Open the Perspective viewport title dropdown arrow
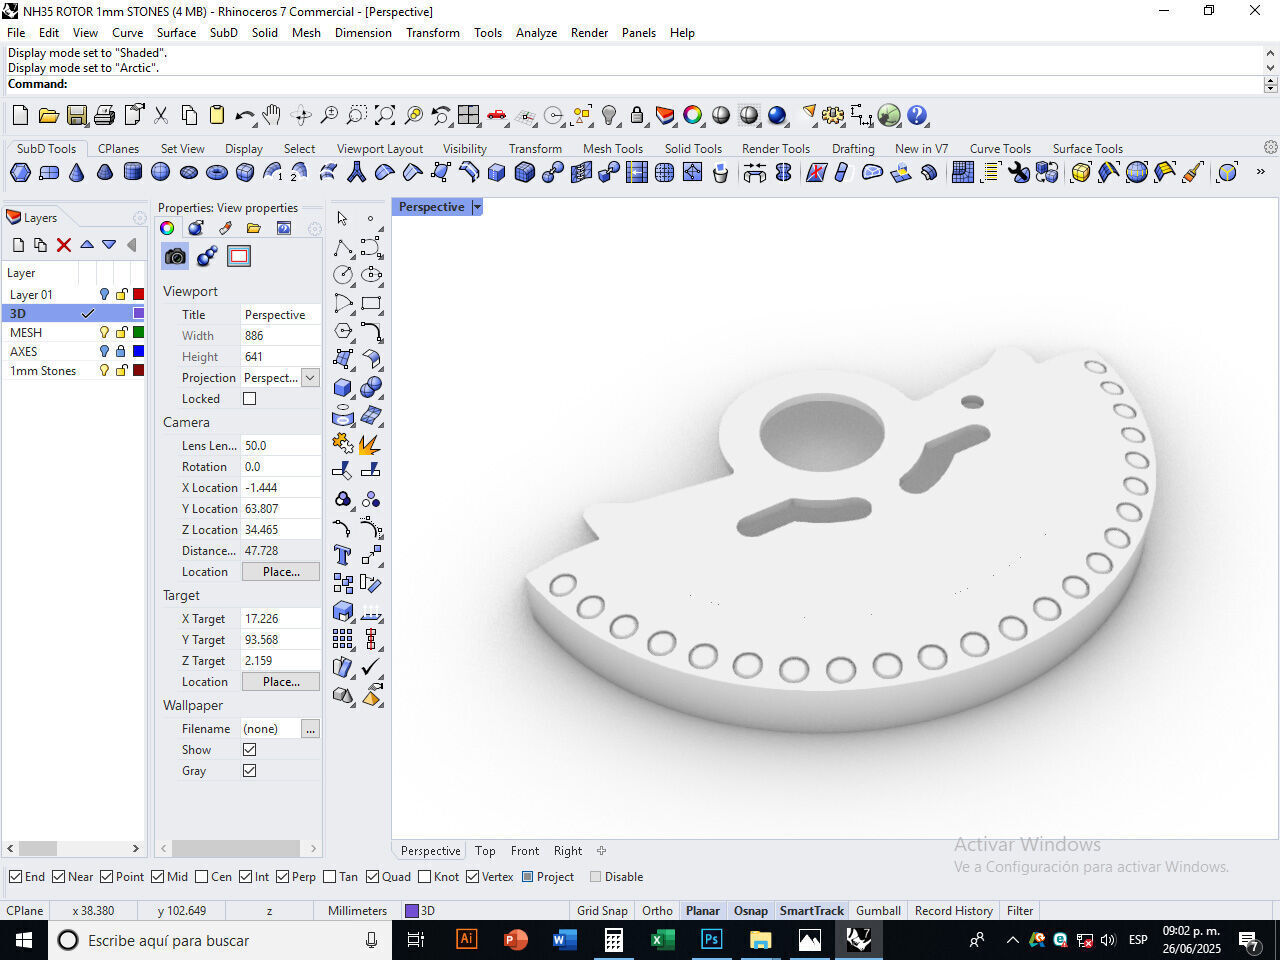Viewport: 1280px width, 960px height. 477,207
